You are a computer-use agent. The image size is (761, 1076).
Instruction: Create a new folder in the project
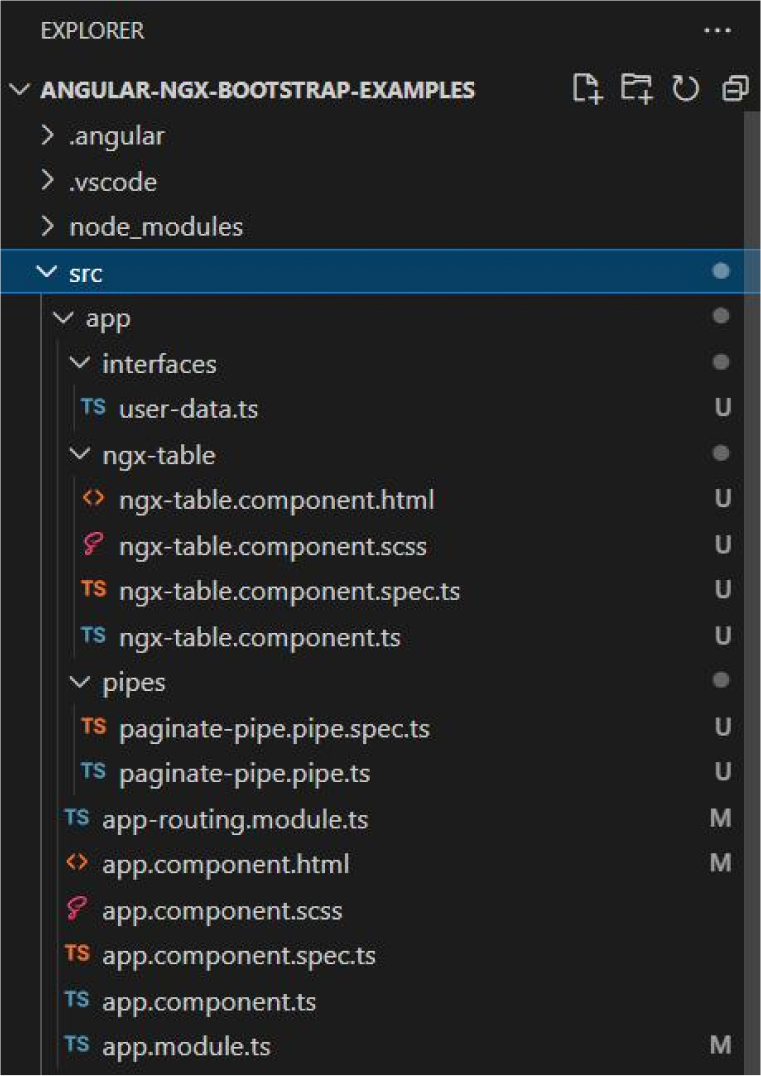(637, 89)
